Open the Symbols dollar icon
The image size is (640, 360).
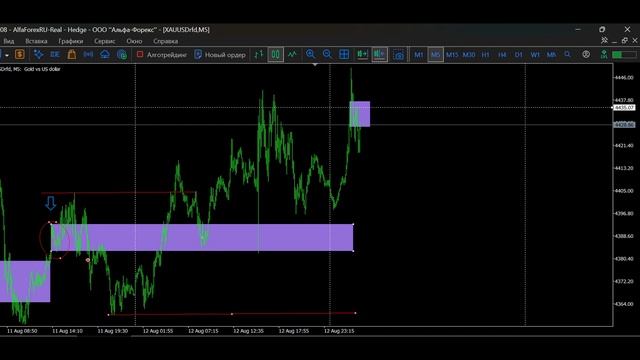[x=20, y=54]
